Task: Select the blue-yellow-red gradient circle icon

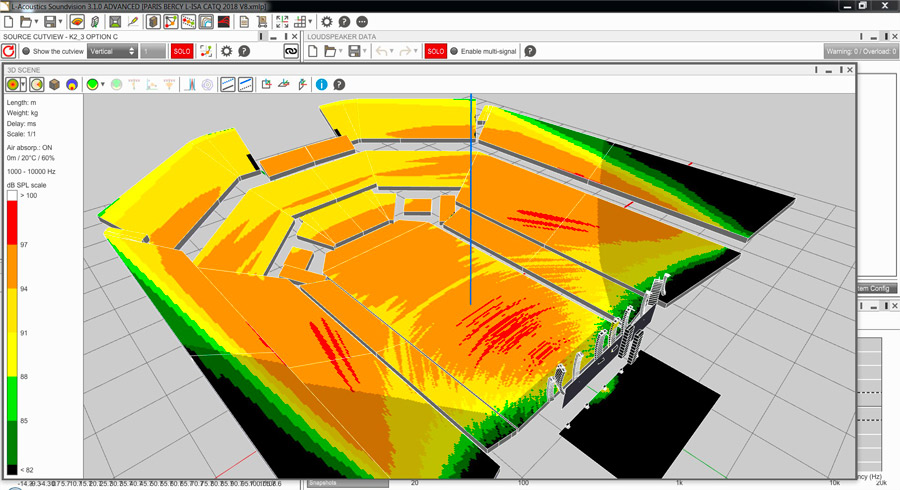Action: point(72,85)
